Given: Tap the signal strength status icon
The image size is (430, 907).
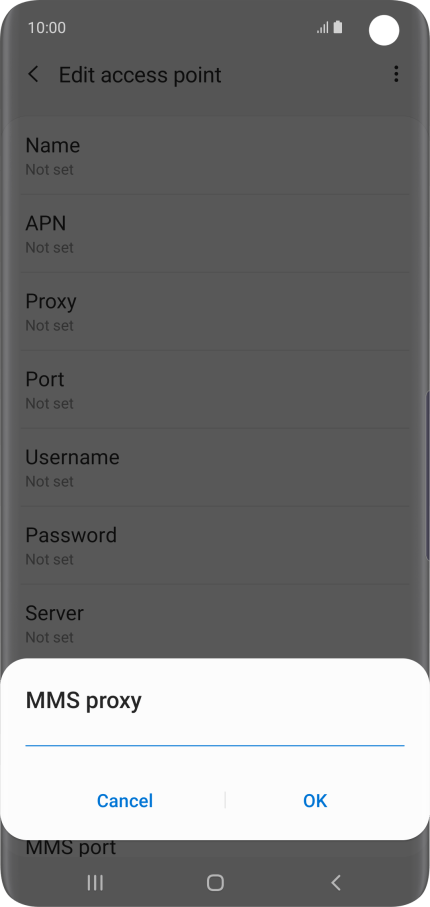Looking at the screenshot, I should click(x=322, y=27).
